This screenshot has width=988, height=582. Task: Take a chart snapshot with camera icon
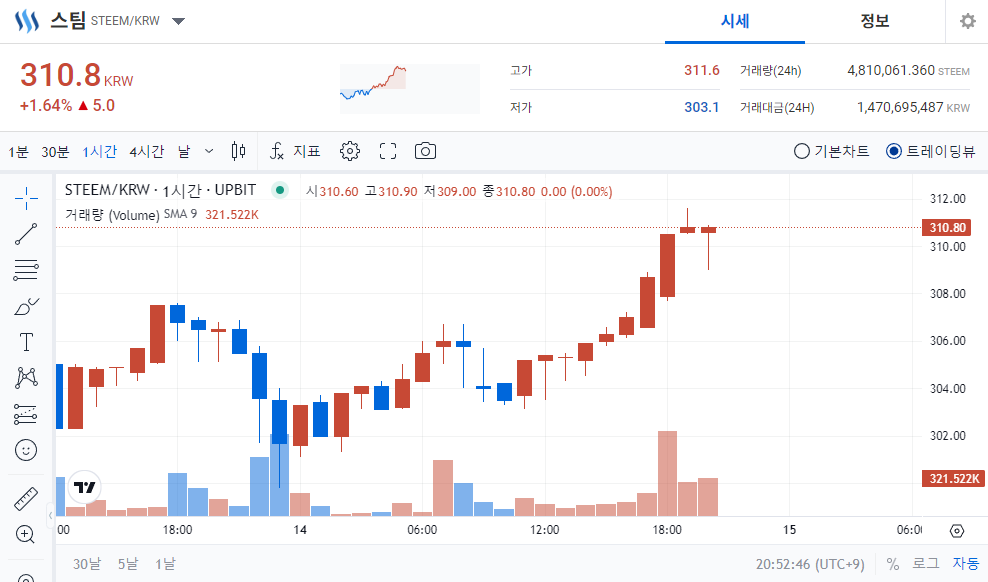pos(425,151)
